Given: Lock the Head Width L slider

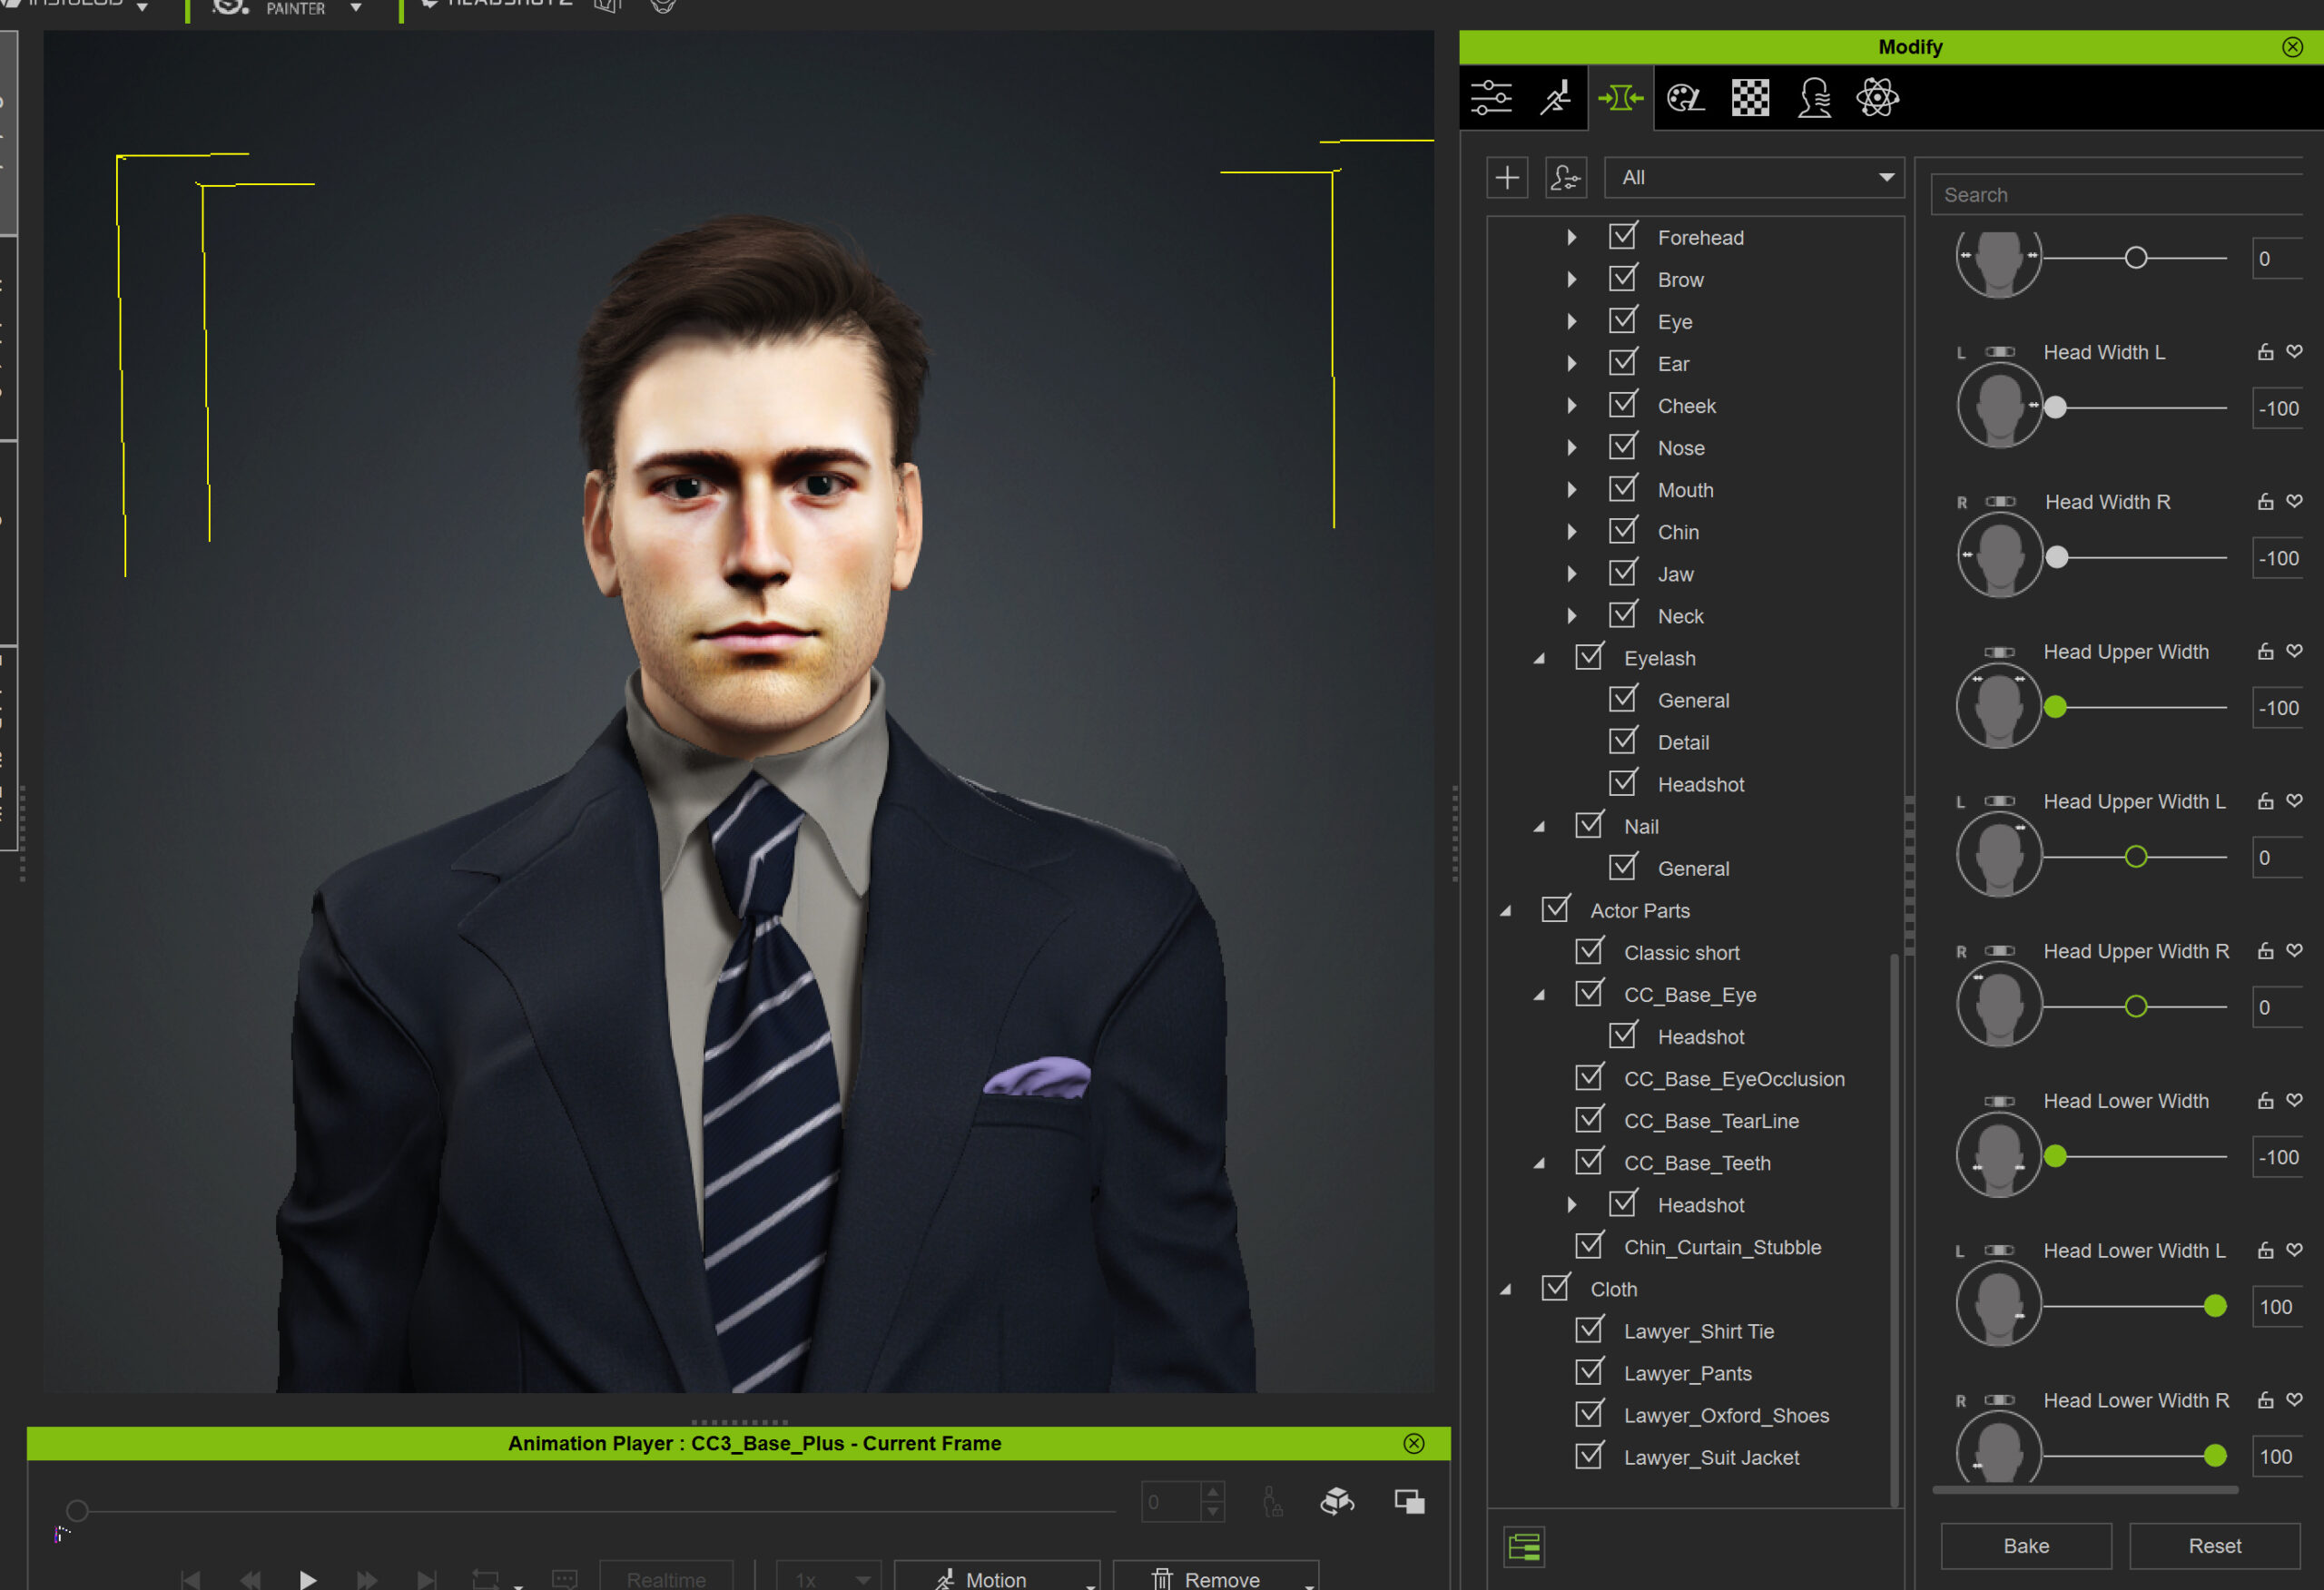Looking at the screenshot, I should pyautogui.click(x=2265, y=352).
